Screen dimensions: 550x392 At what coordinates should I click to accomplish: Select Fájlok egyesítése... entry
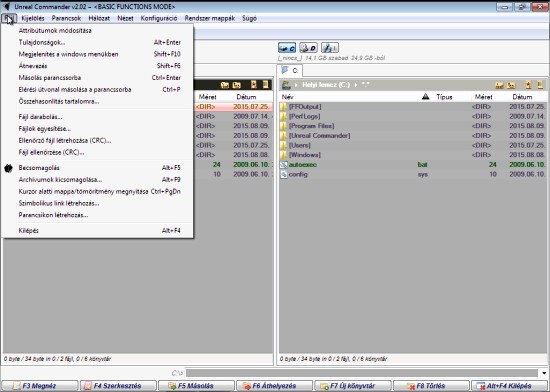pos(98,129)
